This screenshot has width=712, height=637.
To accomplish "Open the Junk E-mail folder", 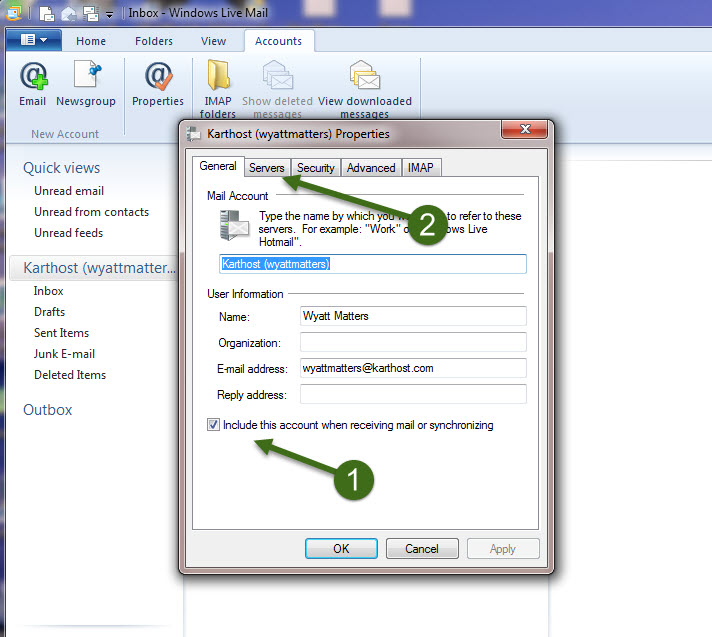I will coord(64,354).
